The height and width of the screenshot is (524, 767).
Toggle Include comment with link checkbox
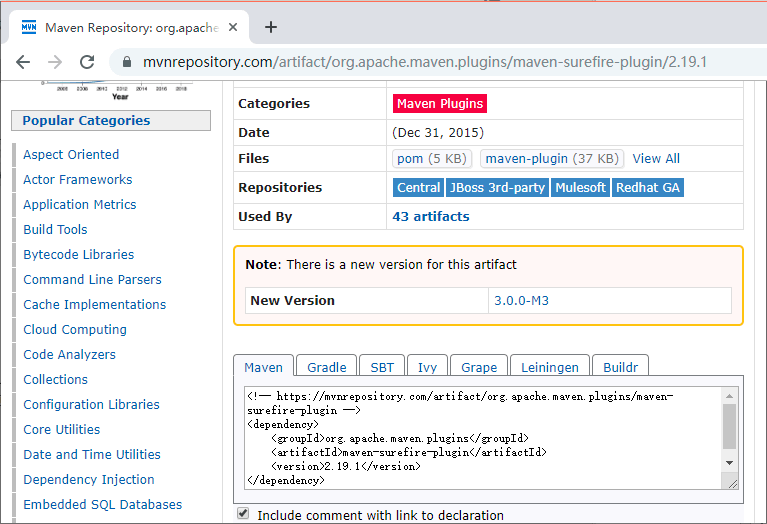point(243,514)
